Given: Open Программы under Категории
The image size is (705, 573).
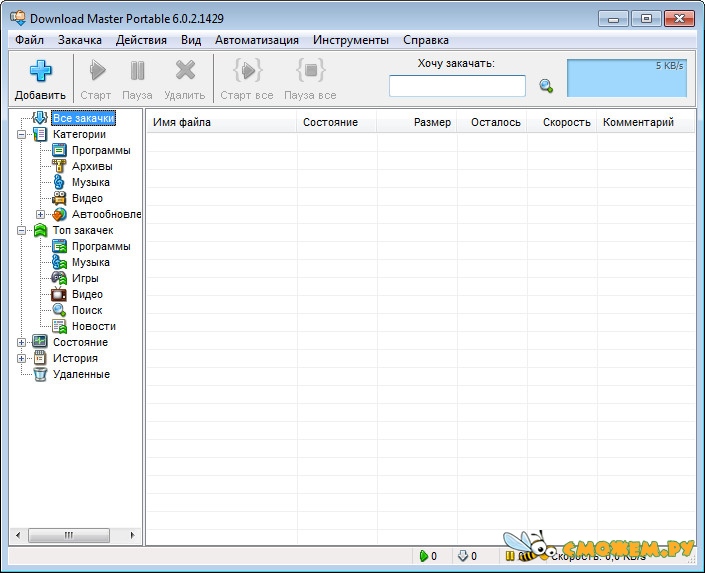Looking at the screenshot, I should (101, 150).
